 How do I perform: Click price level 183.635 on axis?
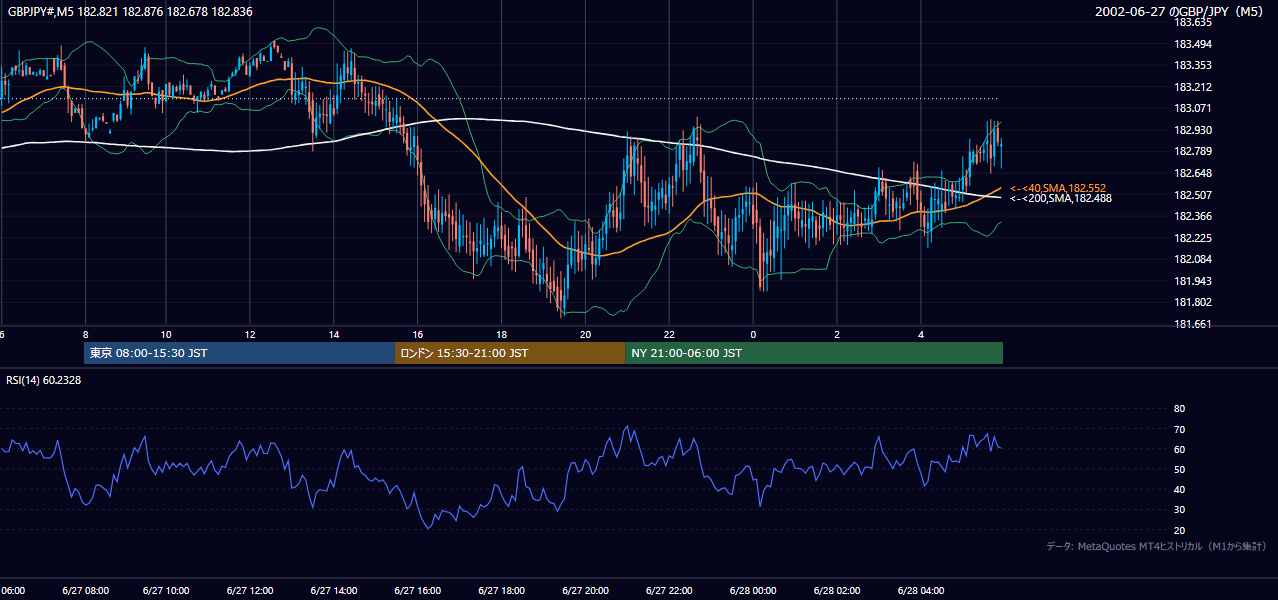tap(1192, 22)
